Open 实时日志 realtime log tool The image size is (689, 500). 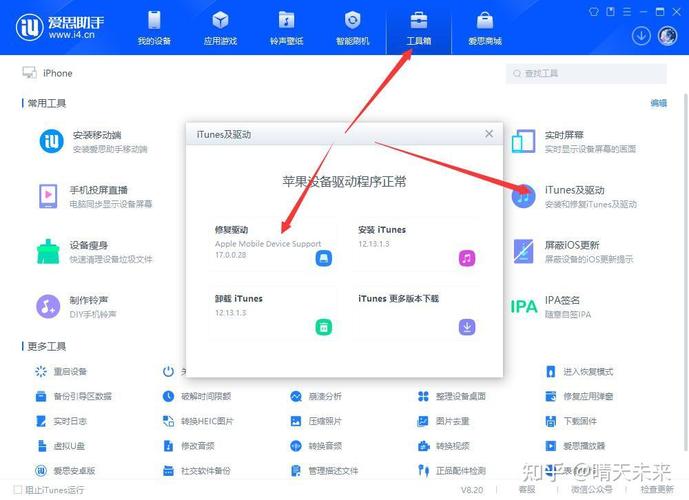(x=61, y=421)
